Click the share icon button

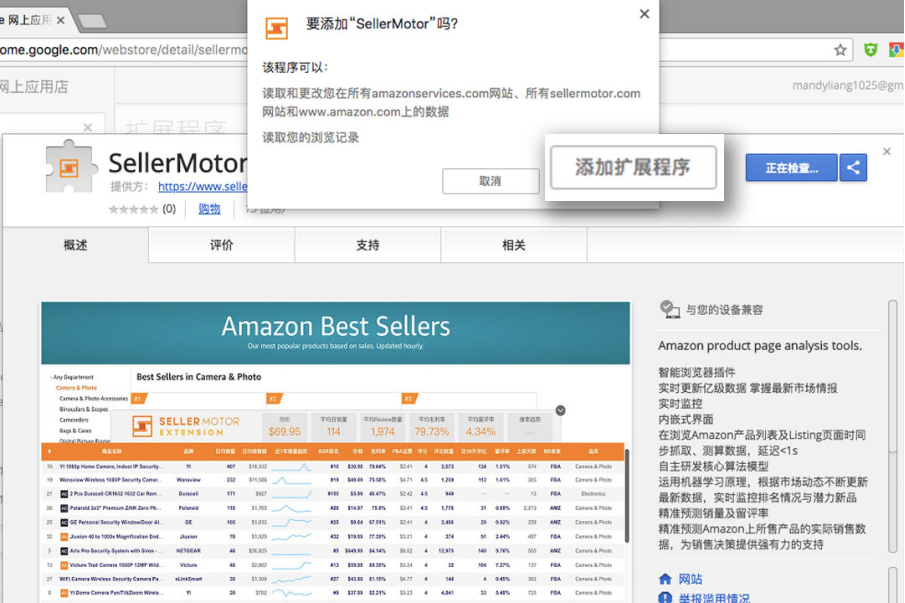pos(853,168)
